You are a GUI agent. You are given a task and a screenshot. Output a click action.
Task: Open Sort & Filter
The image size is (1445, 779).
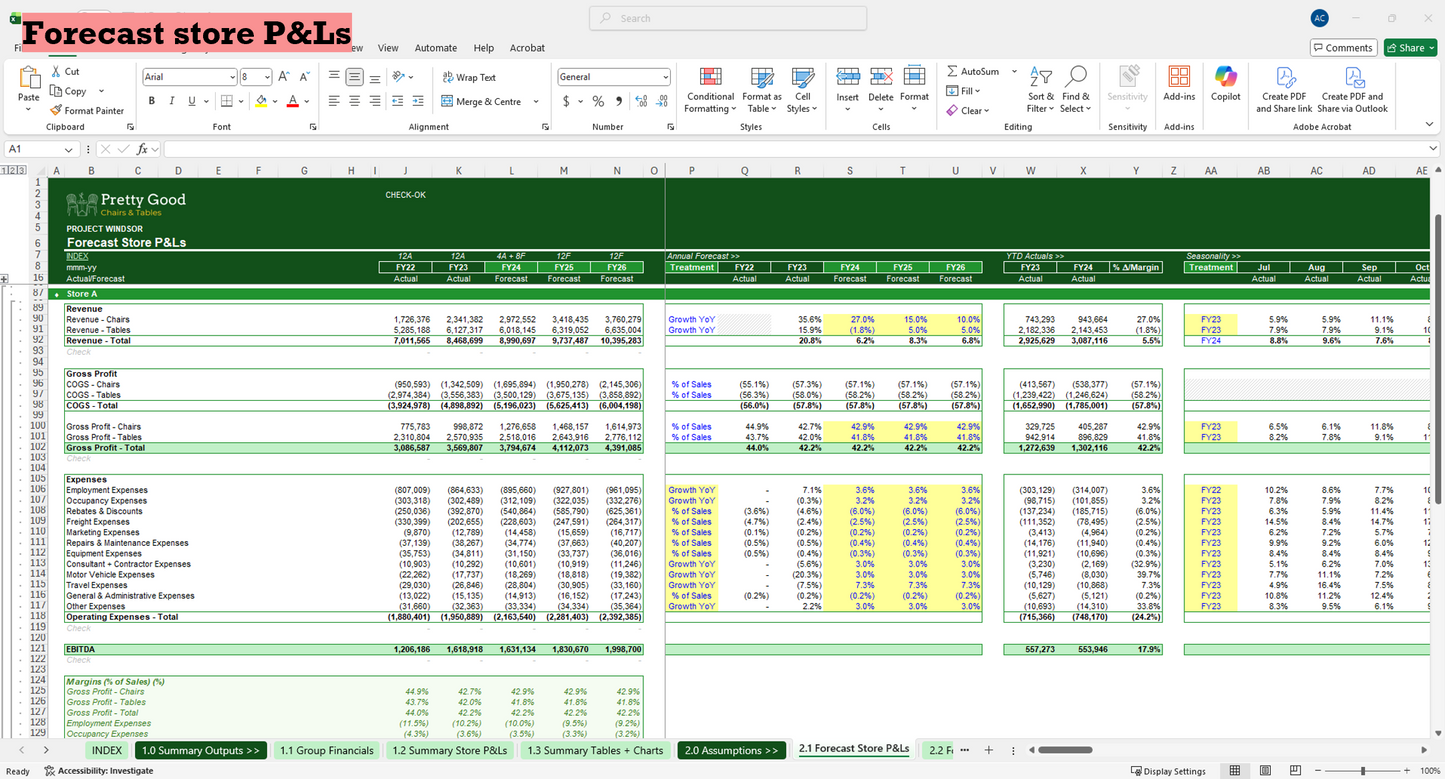1040,90
